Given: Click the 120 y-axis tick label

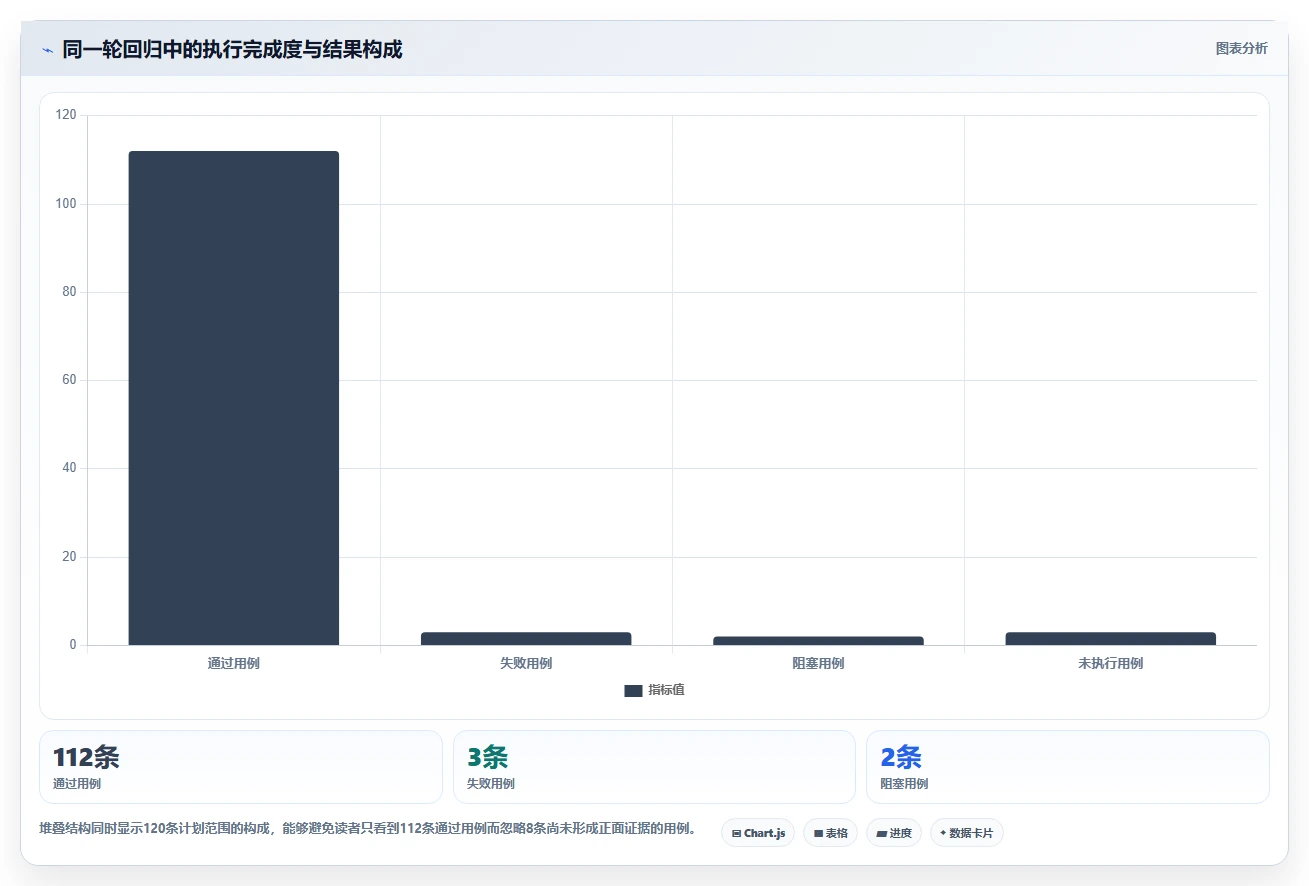Looking at the screenshot, I should coord(66,116).
